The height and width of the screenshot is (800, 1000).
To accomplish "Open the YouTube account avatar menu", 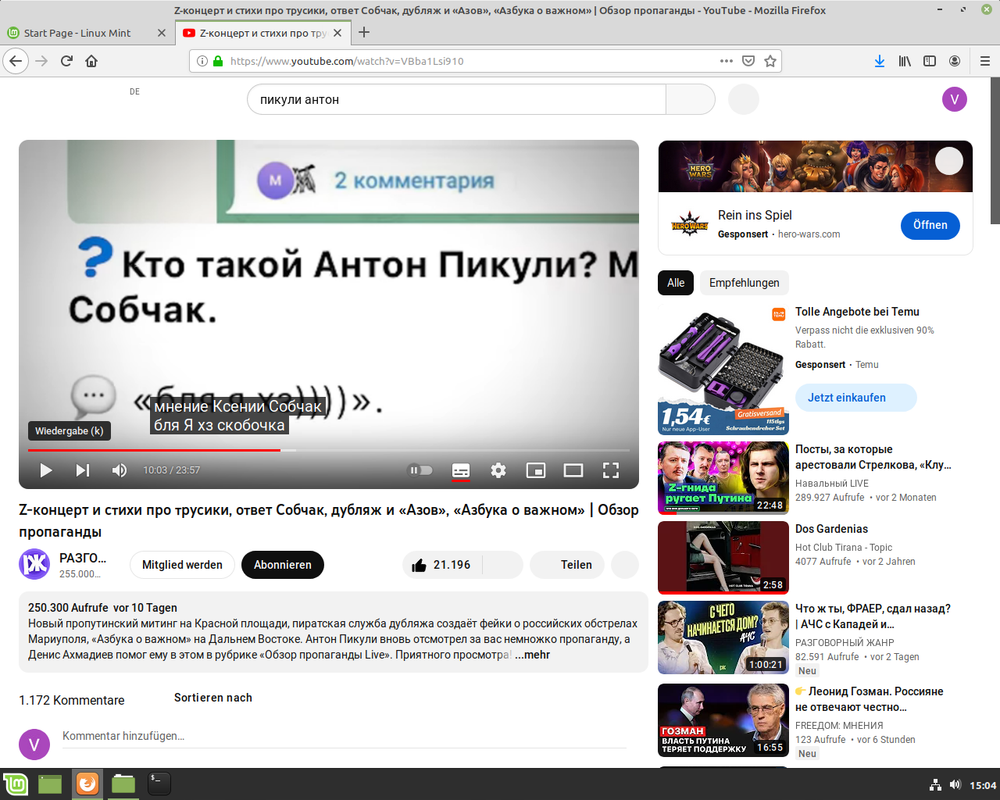I will (954, 99).
